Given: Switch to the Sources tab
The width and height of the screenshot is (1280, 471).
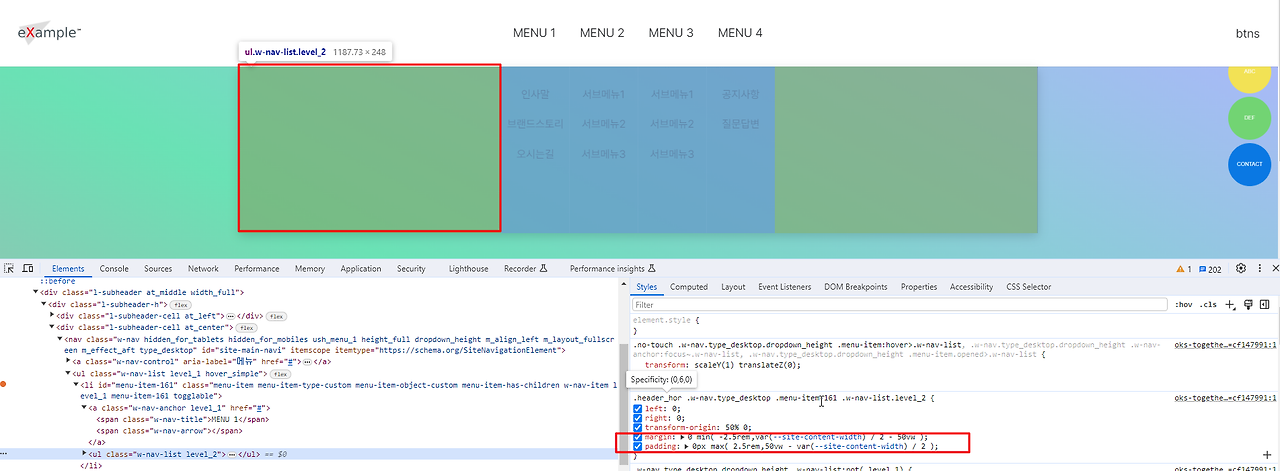Looking at the screenshot, I should coord(158,269).
